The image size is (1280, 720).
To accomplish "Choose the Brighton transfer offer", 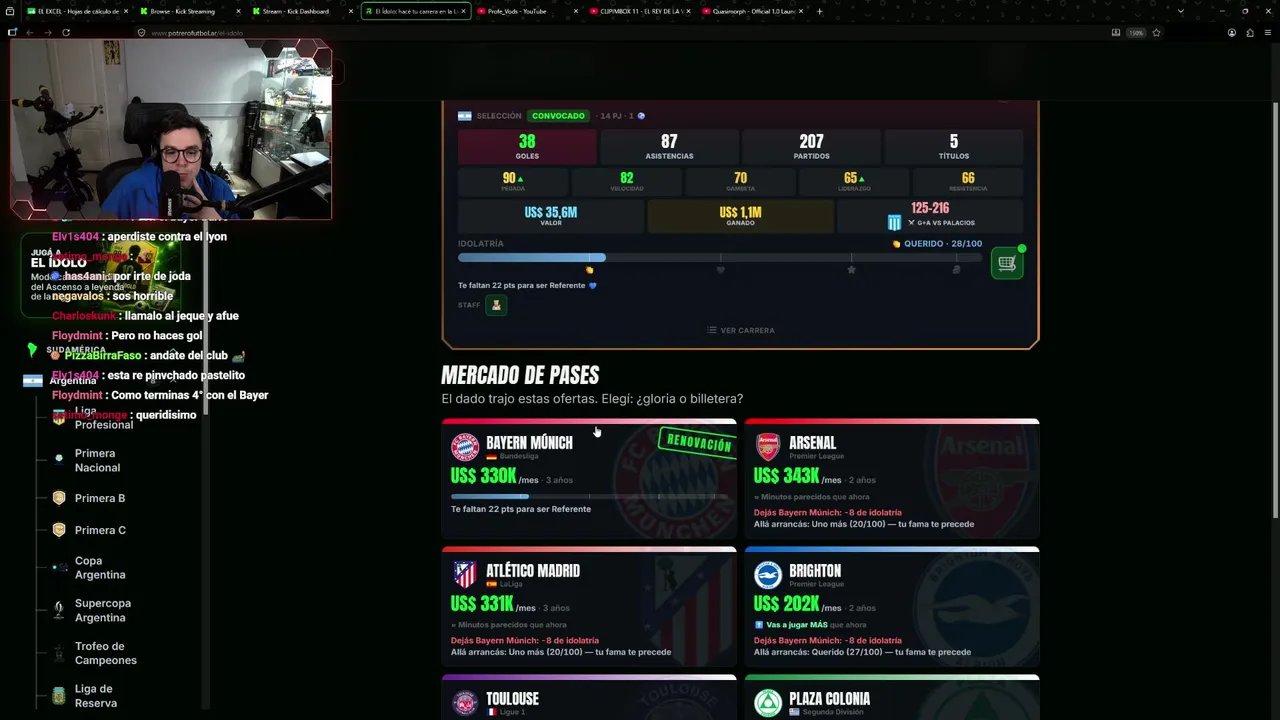I will pyautogui.click(x=892, y=607).
